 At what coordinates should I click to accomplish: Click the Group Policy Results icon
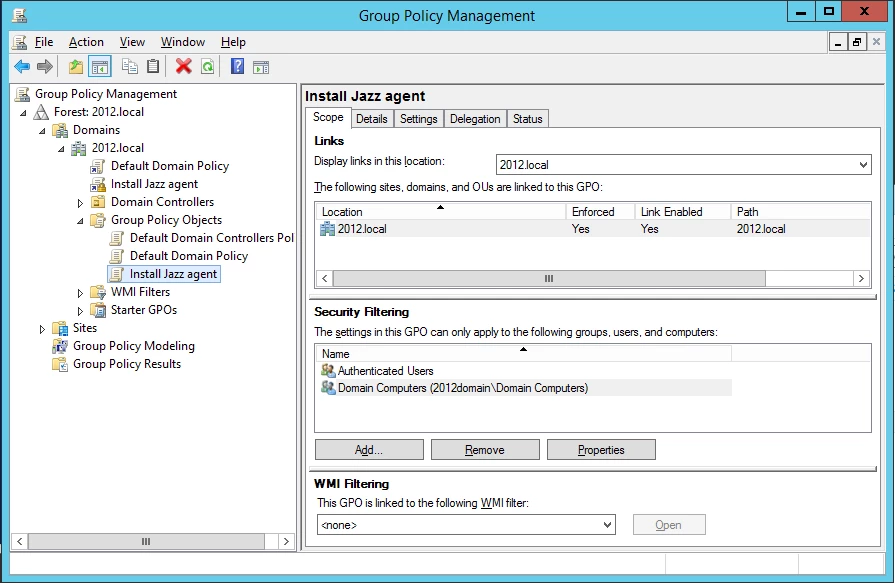point(60,364)
